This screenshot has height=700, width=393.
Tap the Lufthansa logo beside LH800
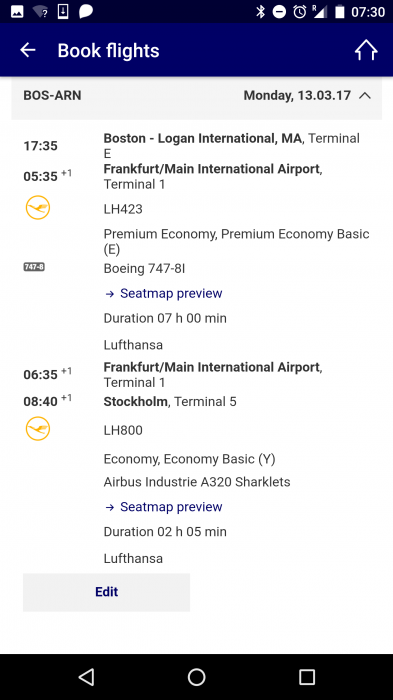coord(38,429)
